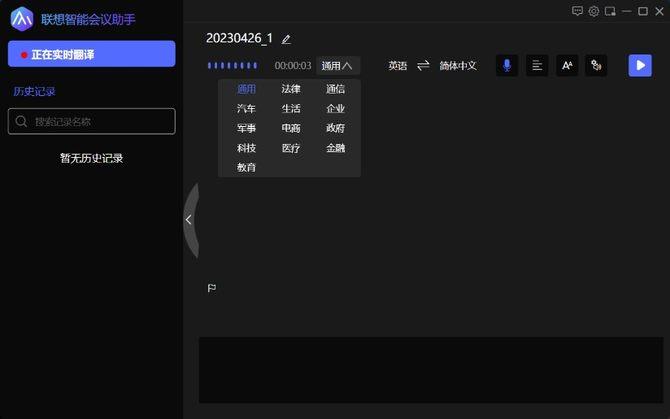Choose 政府 from the domain list
This screenshot has height=419, width=670.
pyautogui.click(x=335, y=128)
